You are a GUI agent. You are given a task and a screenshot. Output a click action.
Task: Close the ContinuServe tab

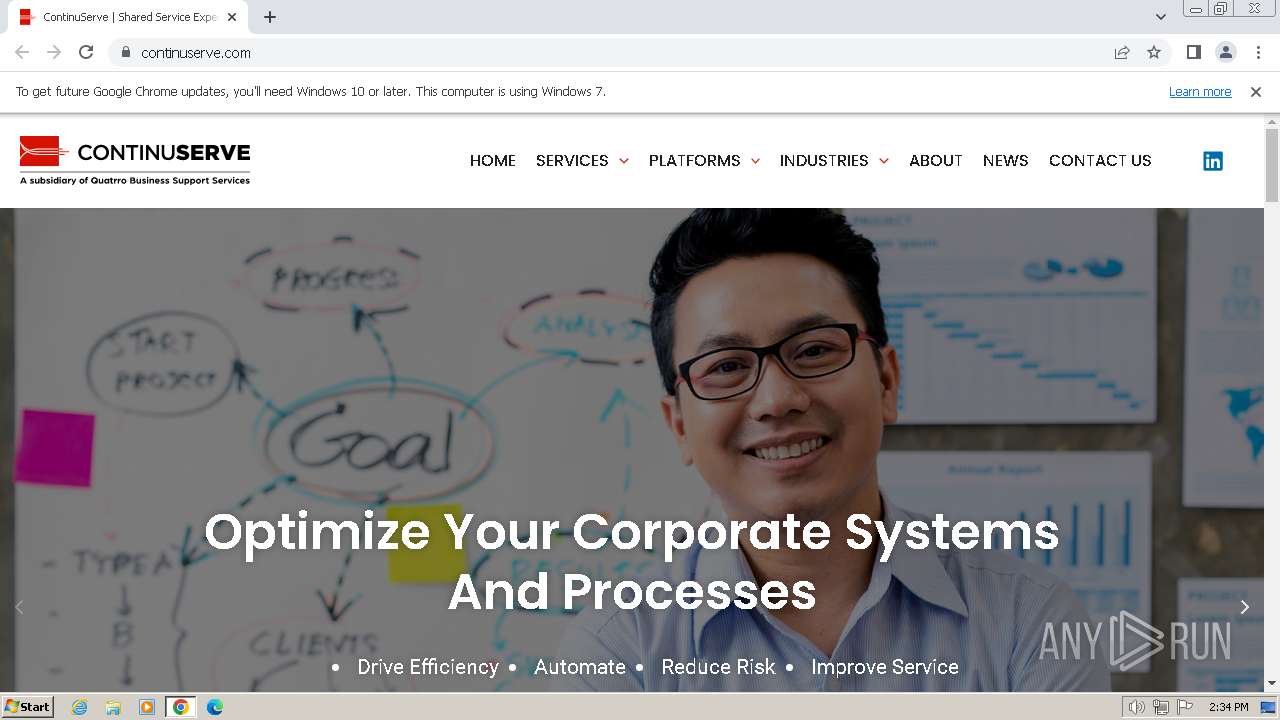point(232,17)
